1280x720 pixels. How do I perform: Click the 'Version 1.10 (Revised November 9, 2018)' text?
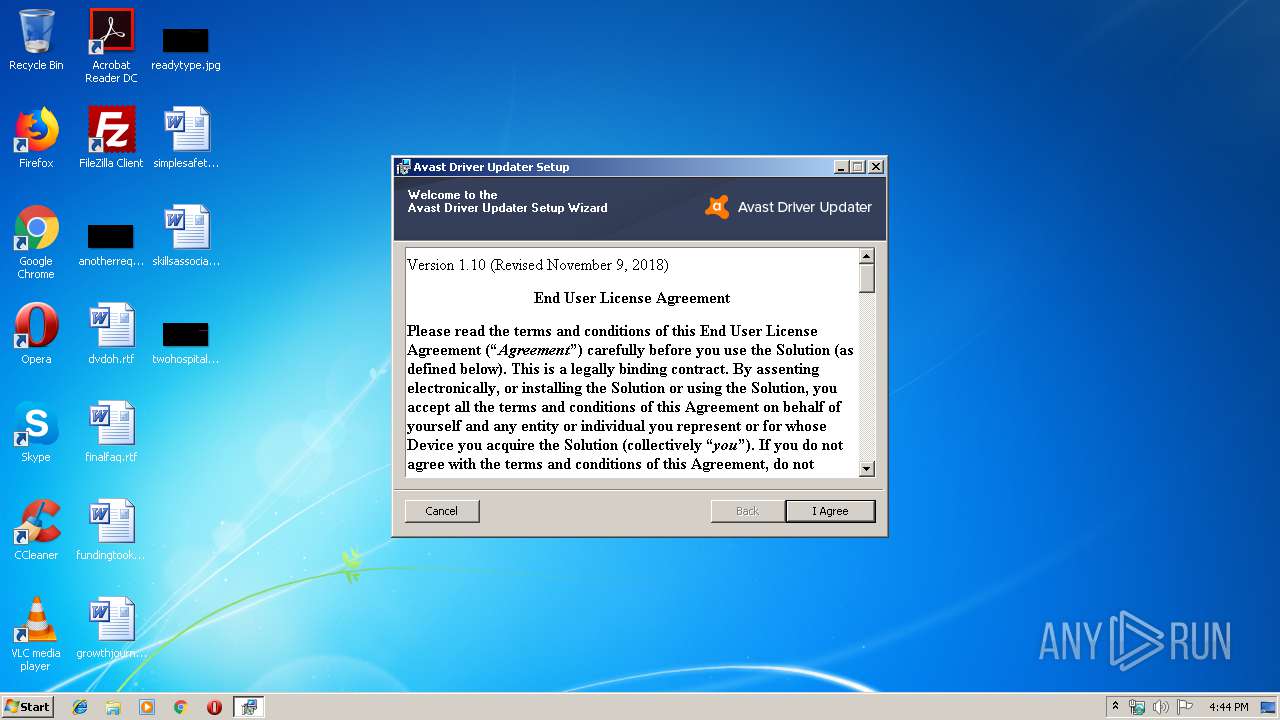pos(538,265)
